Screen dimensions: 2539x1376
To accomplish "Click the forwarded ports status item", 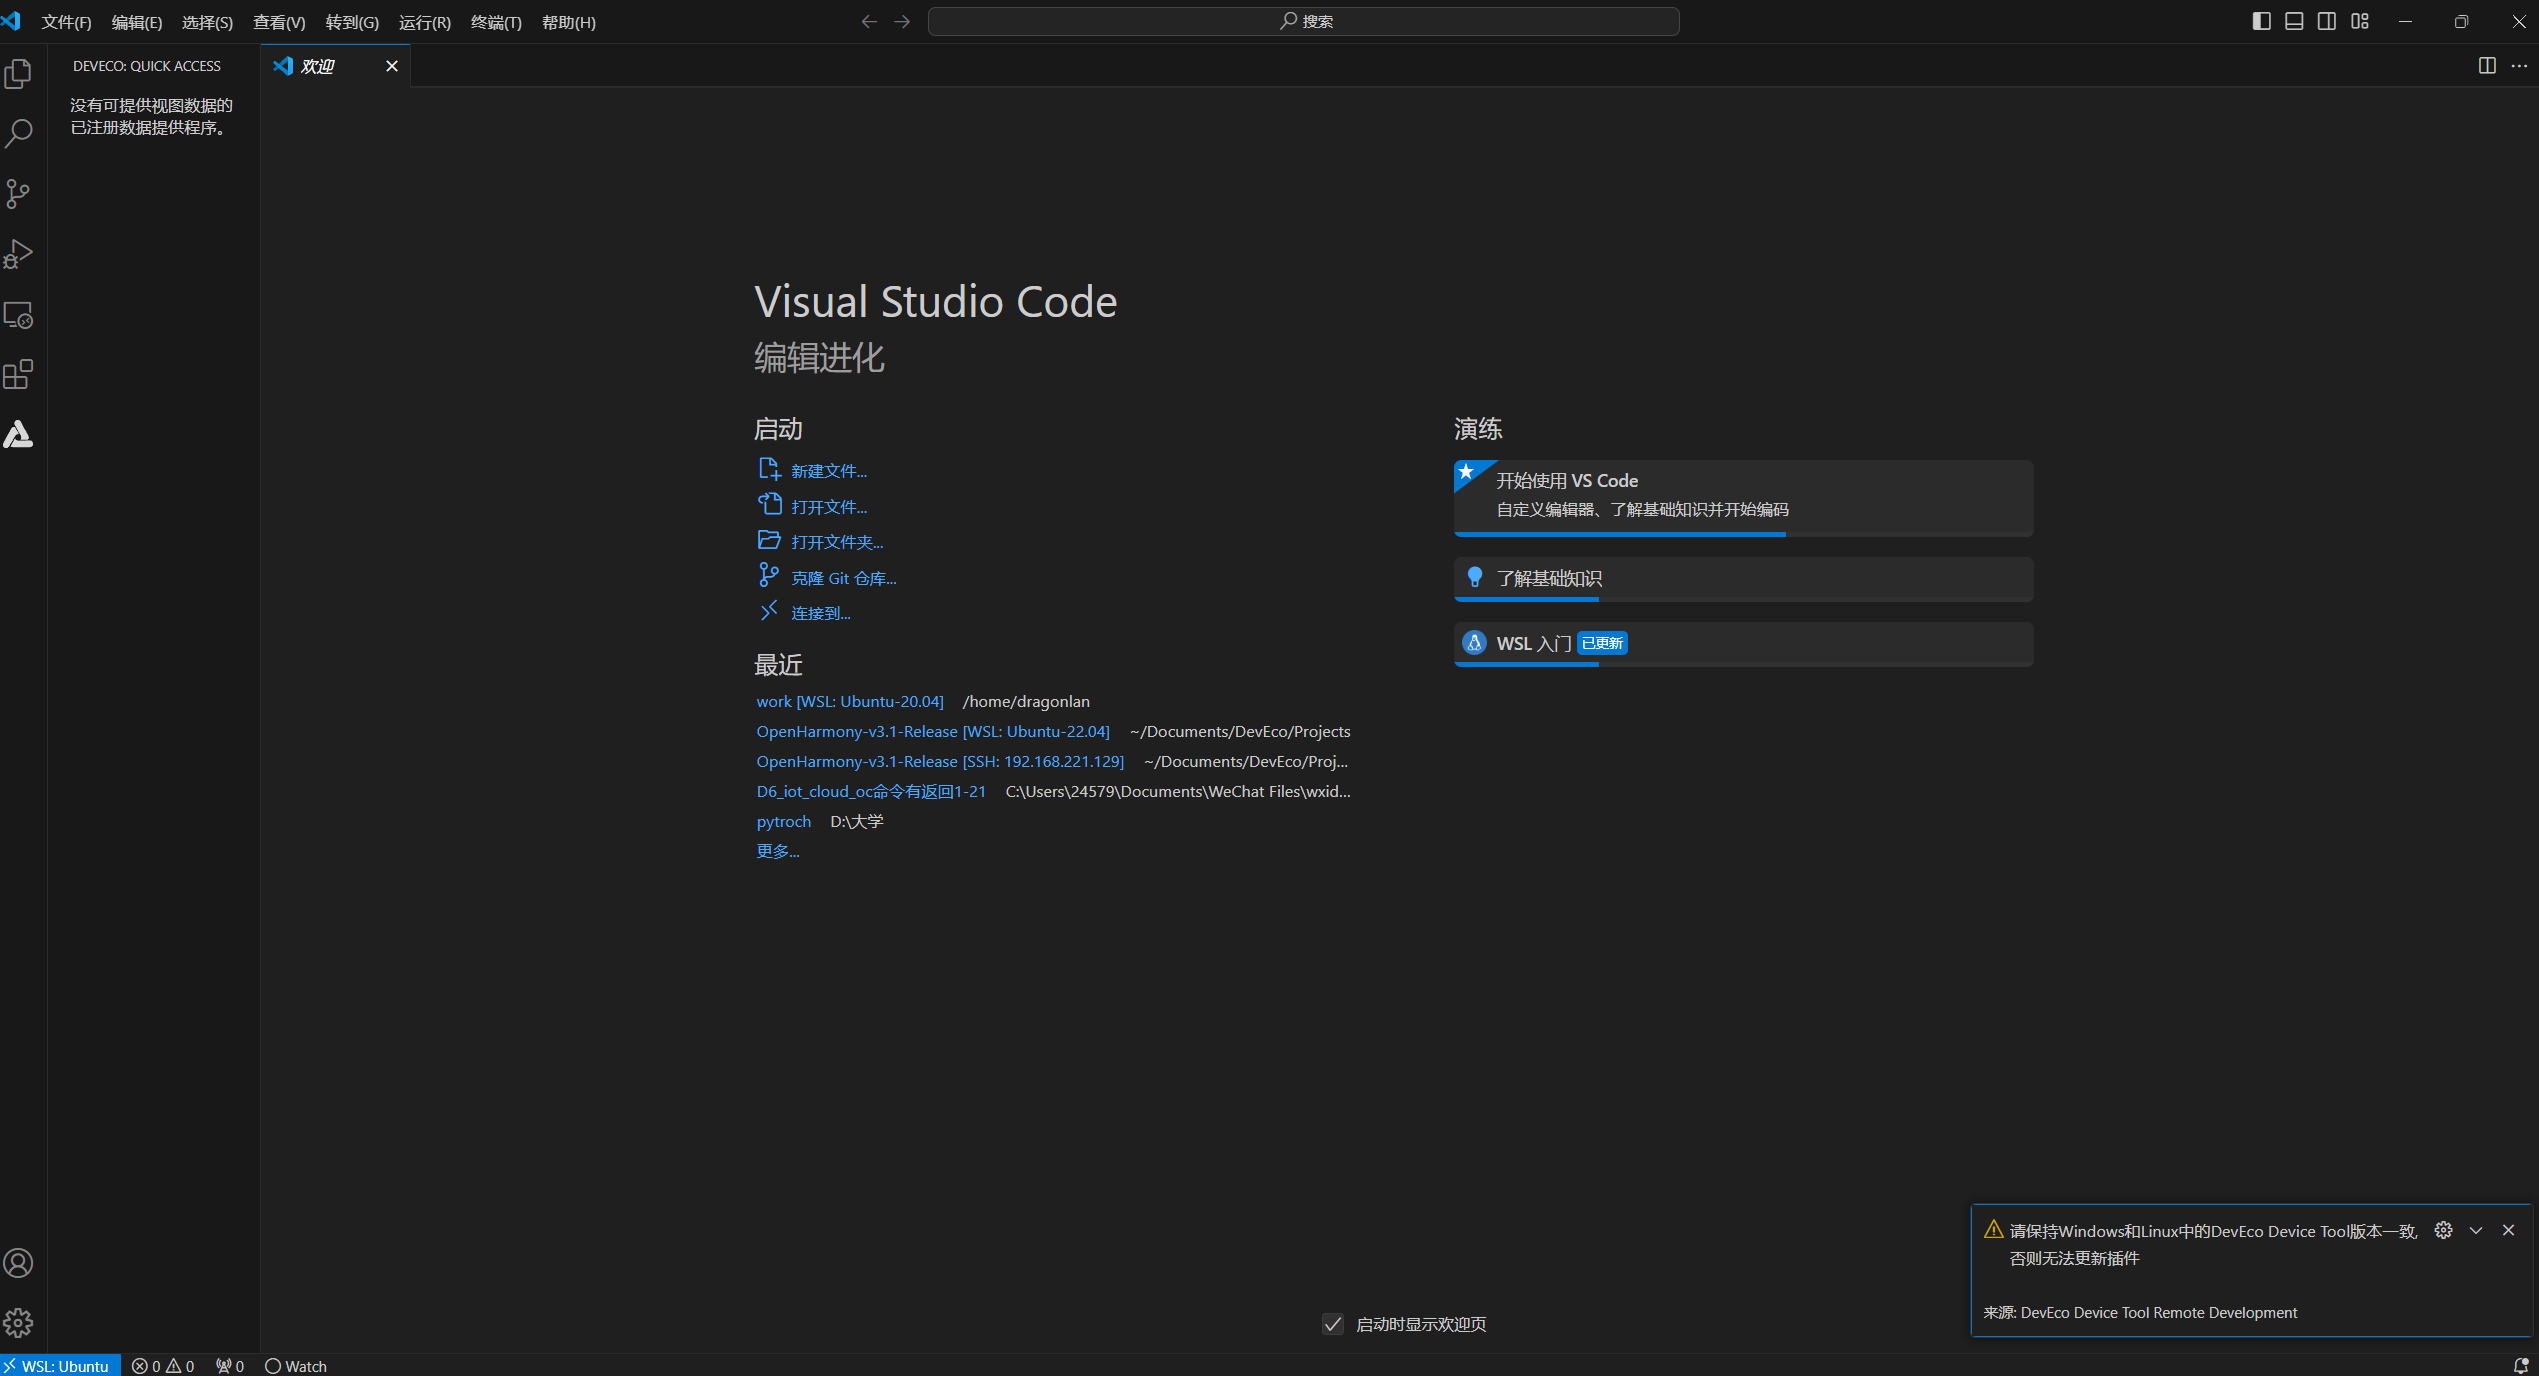I will pos(230,1366).
